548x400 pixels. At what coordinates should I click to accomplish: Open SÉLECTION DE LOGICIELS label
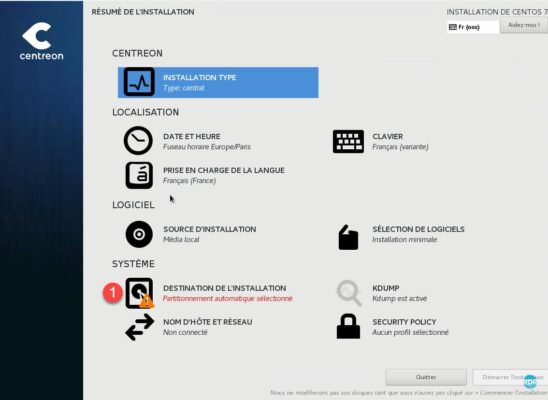[x=418, y=229]
